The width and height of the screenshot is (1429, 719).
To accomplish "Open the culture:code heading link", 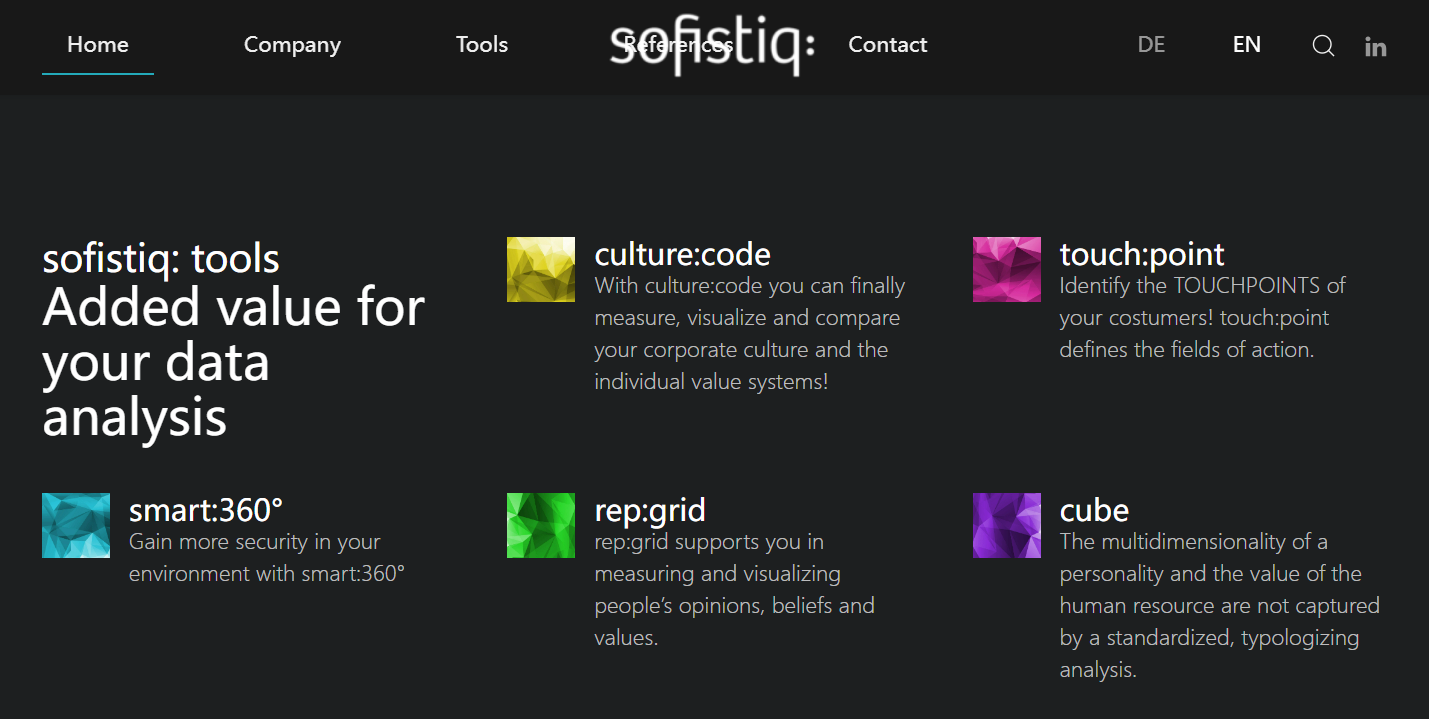I will coord(682,255).
